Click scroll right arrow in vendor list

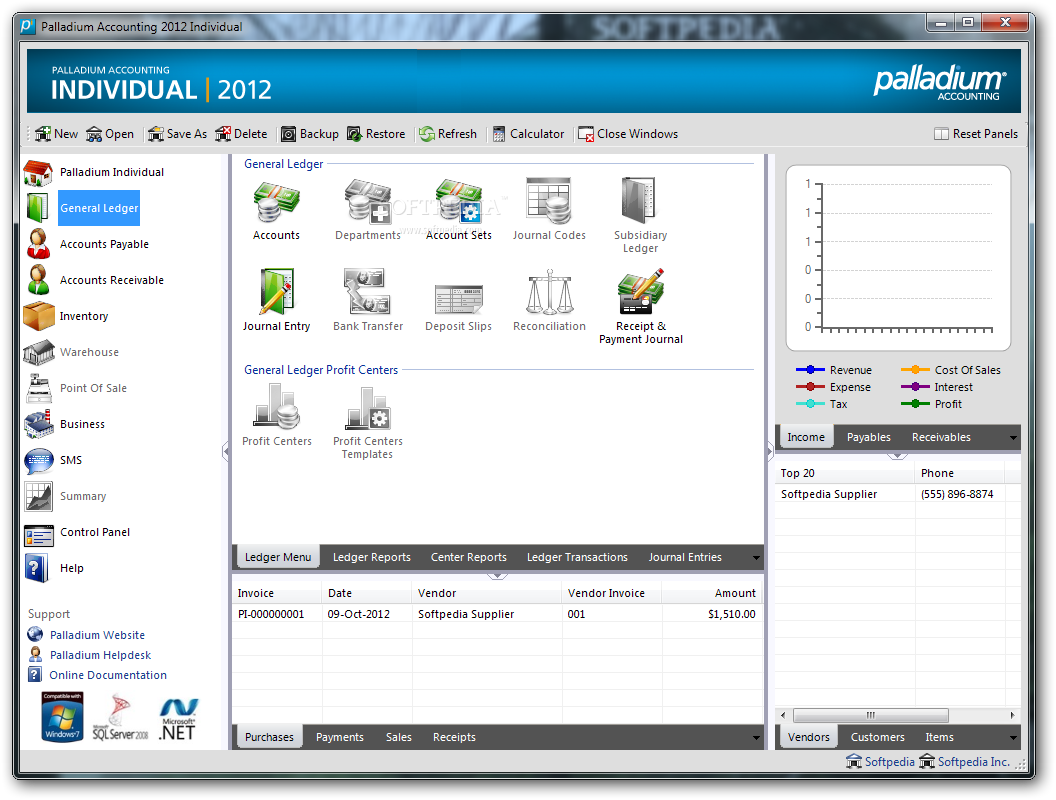(x=1012, y=716)
